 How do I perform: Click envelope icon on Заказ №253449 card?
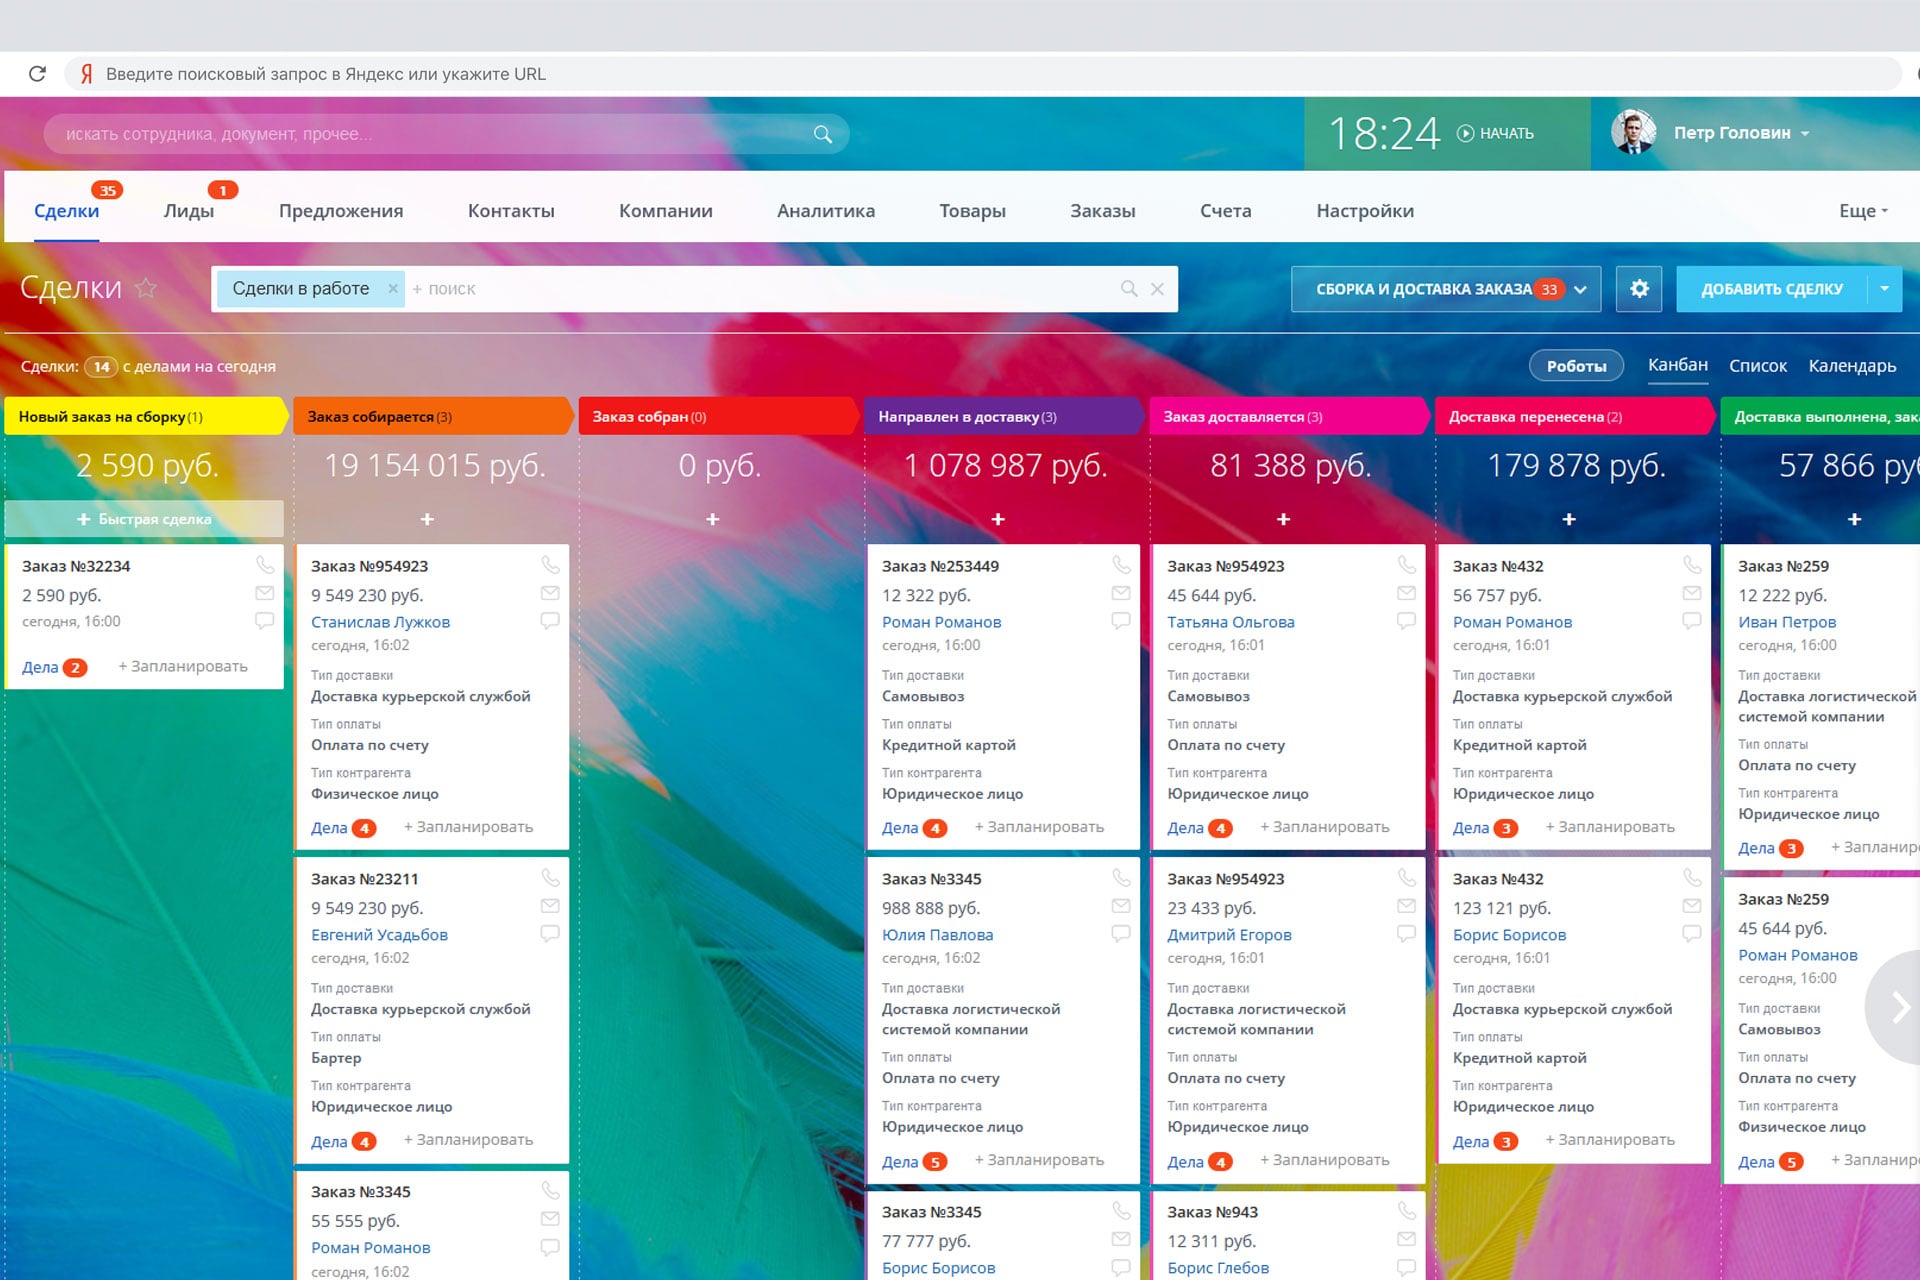tap(1120, 593)
